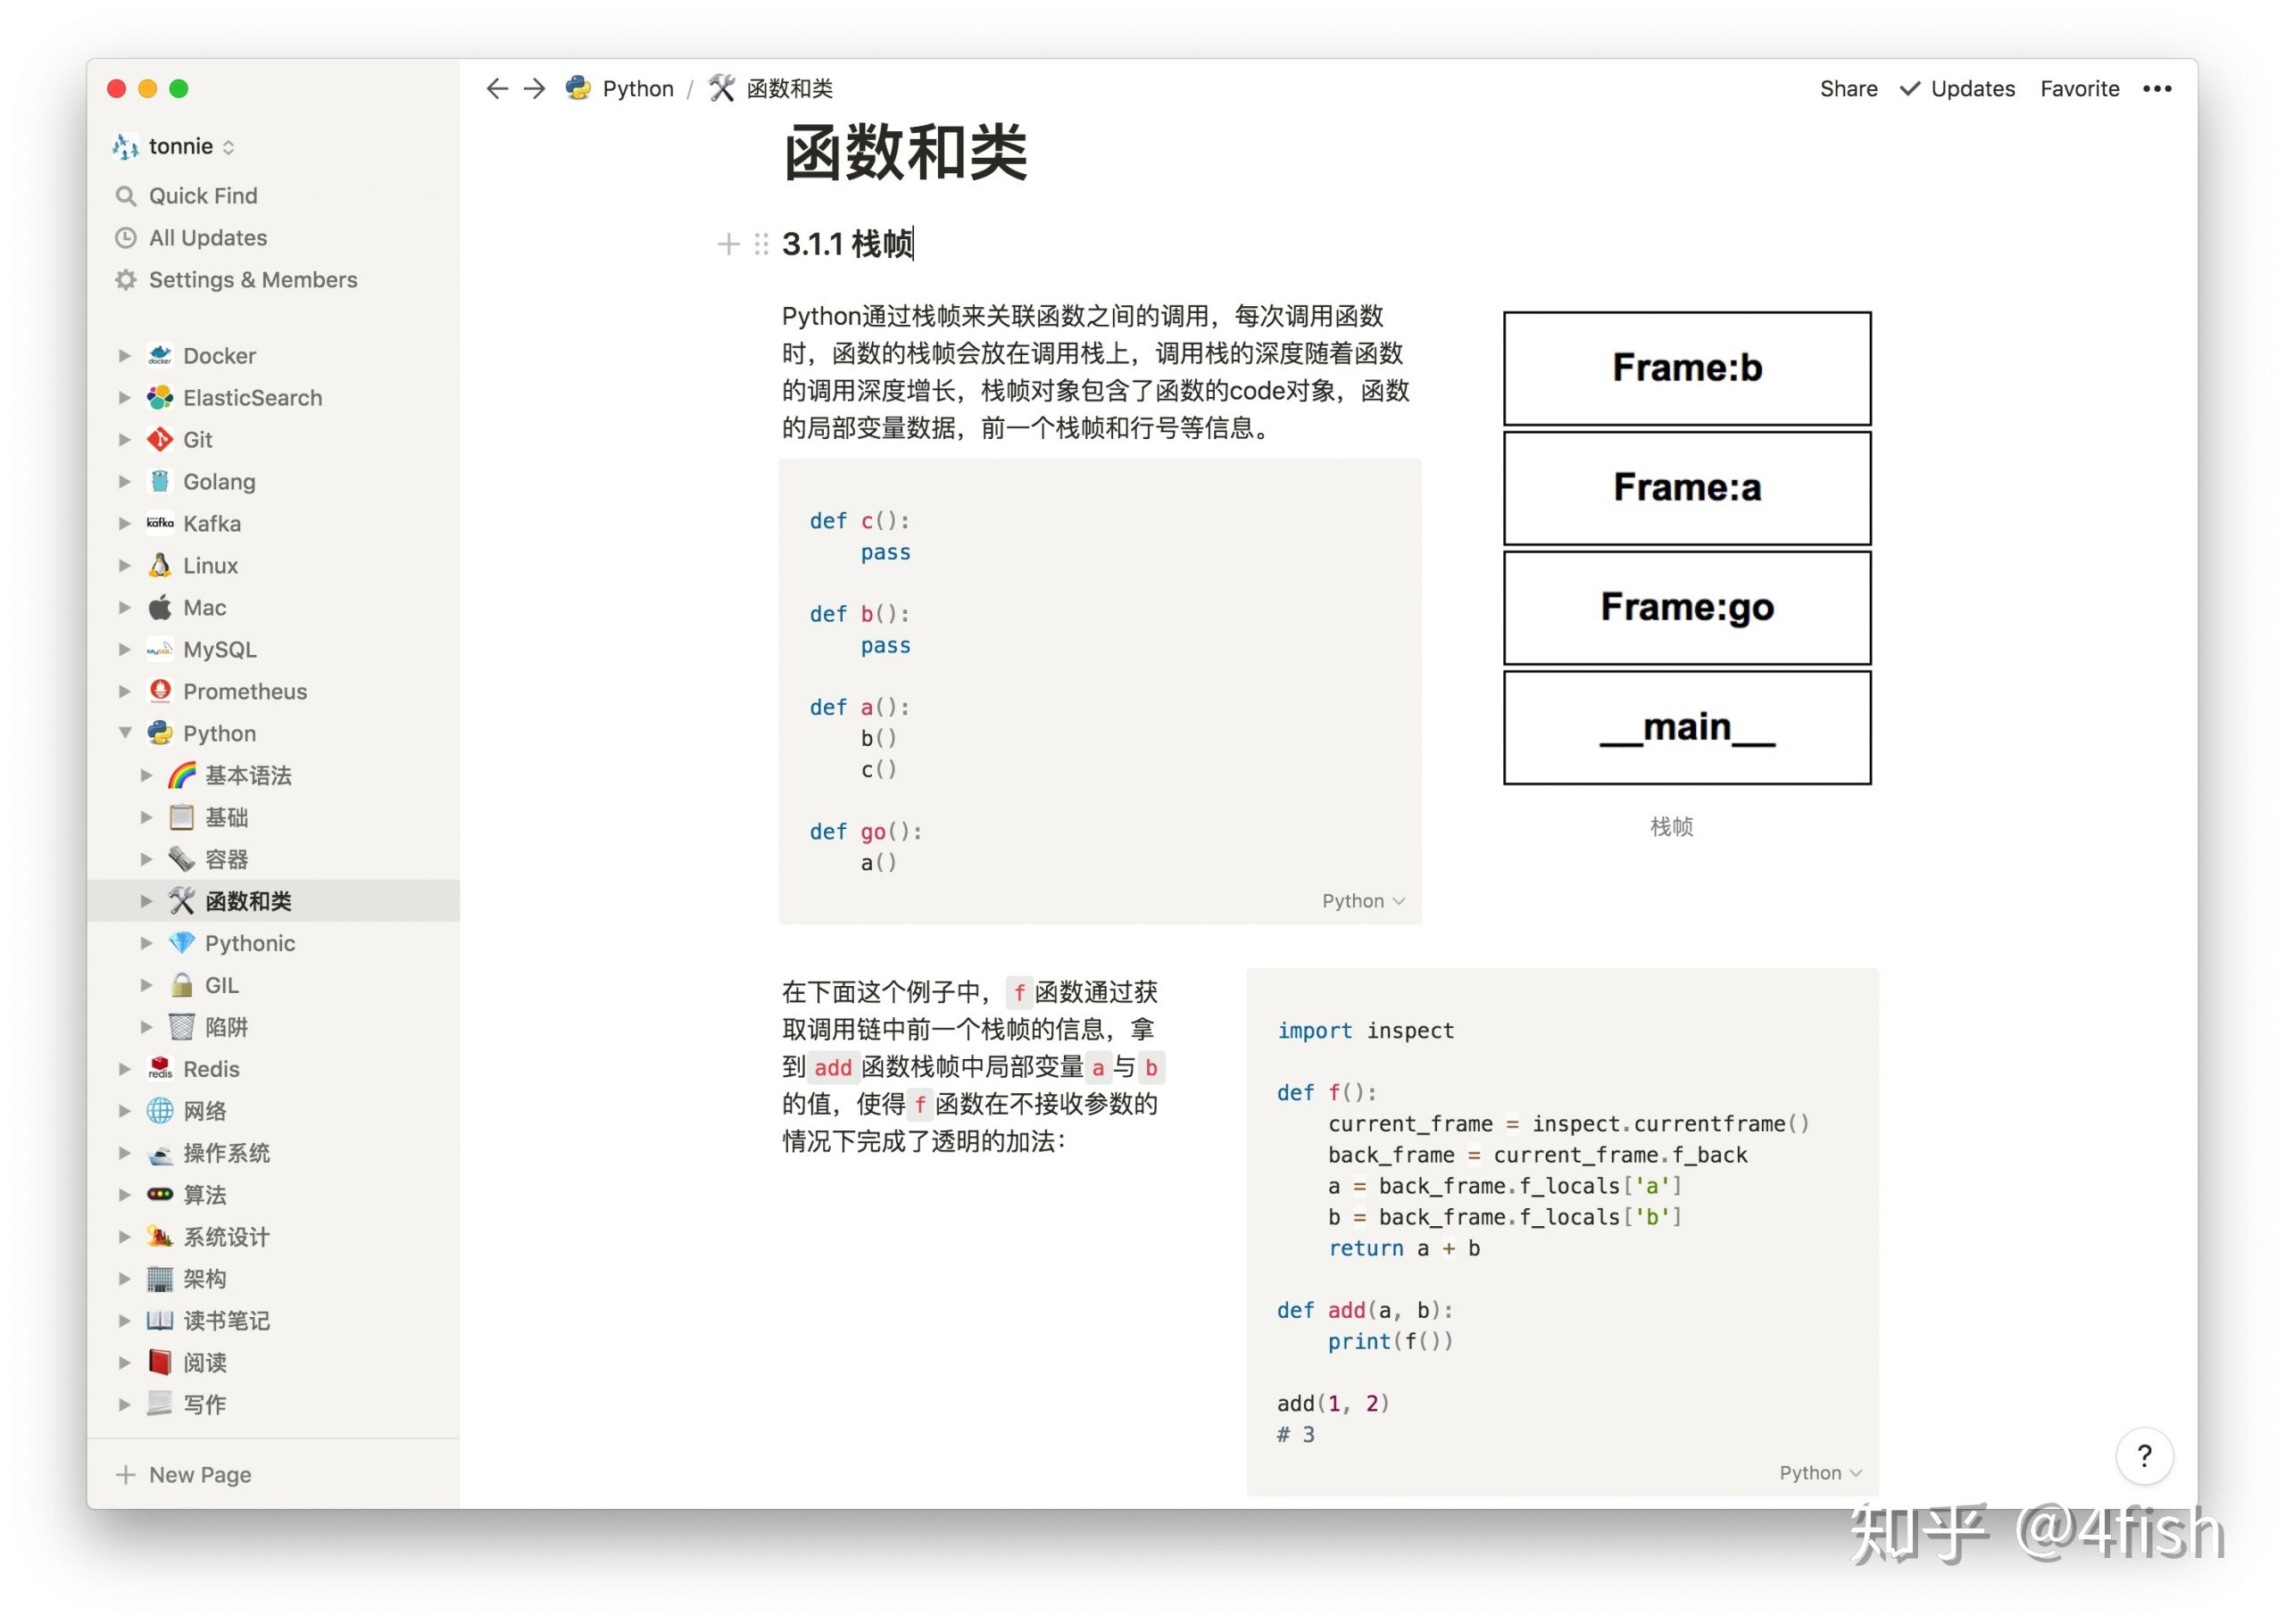The width and height of the screenshot is (2285, 1624).
Task: Click the Favorite button
Action: [2080, 89]
